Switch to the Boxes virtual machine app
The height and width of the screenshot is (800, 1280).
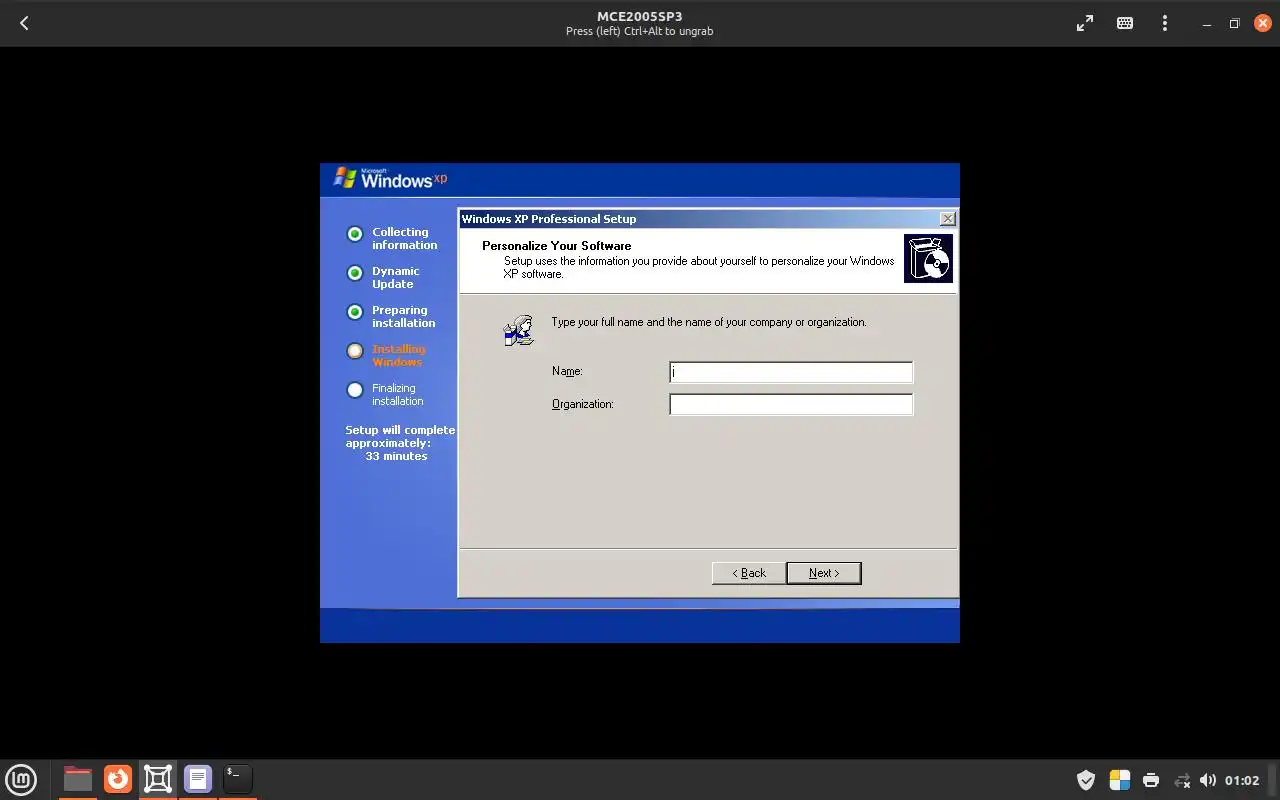(158, 779)
